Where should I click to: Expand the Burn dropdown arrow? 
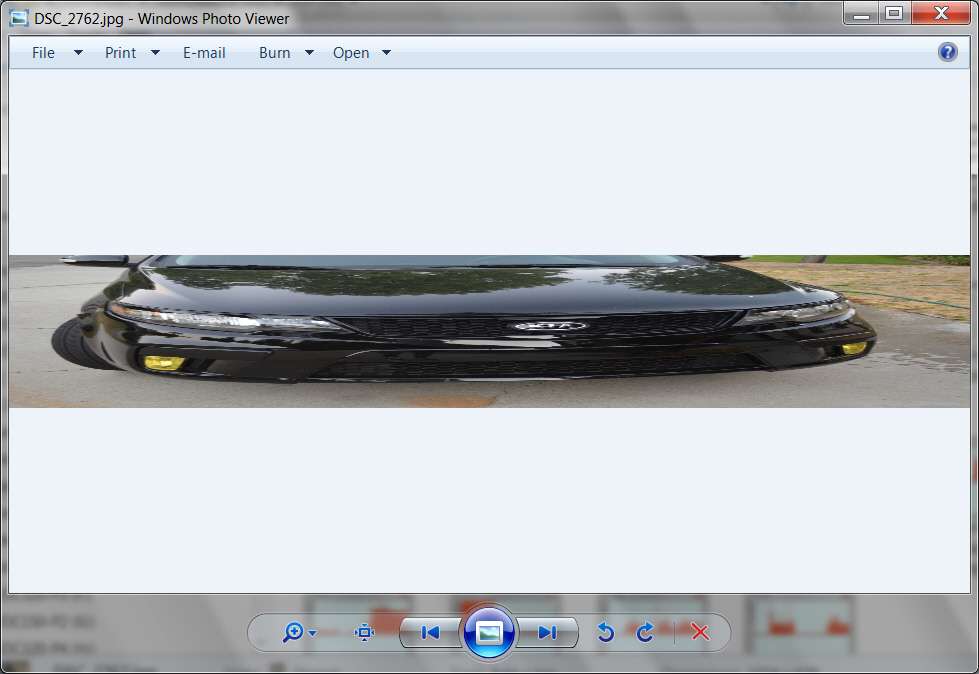click(x=309, y=53)
